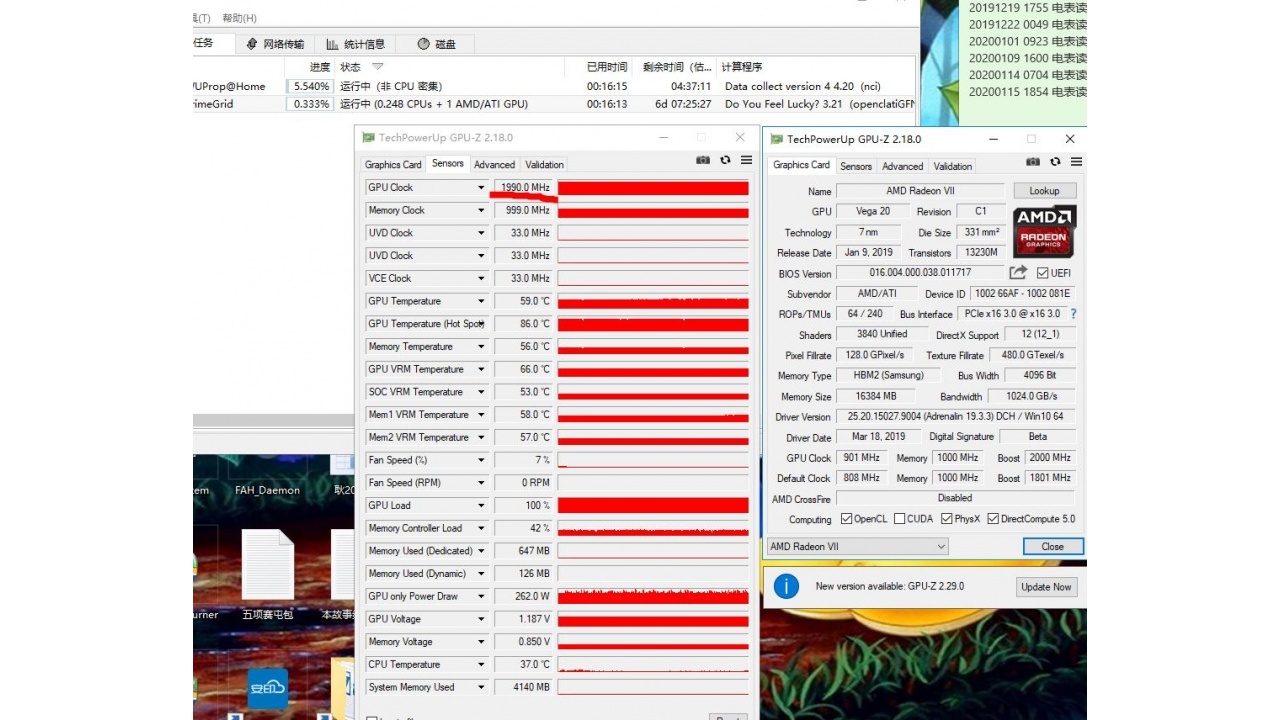
Task: Click the 1990.0 MHz GPU Clock value
Action: tap(524, 188)
